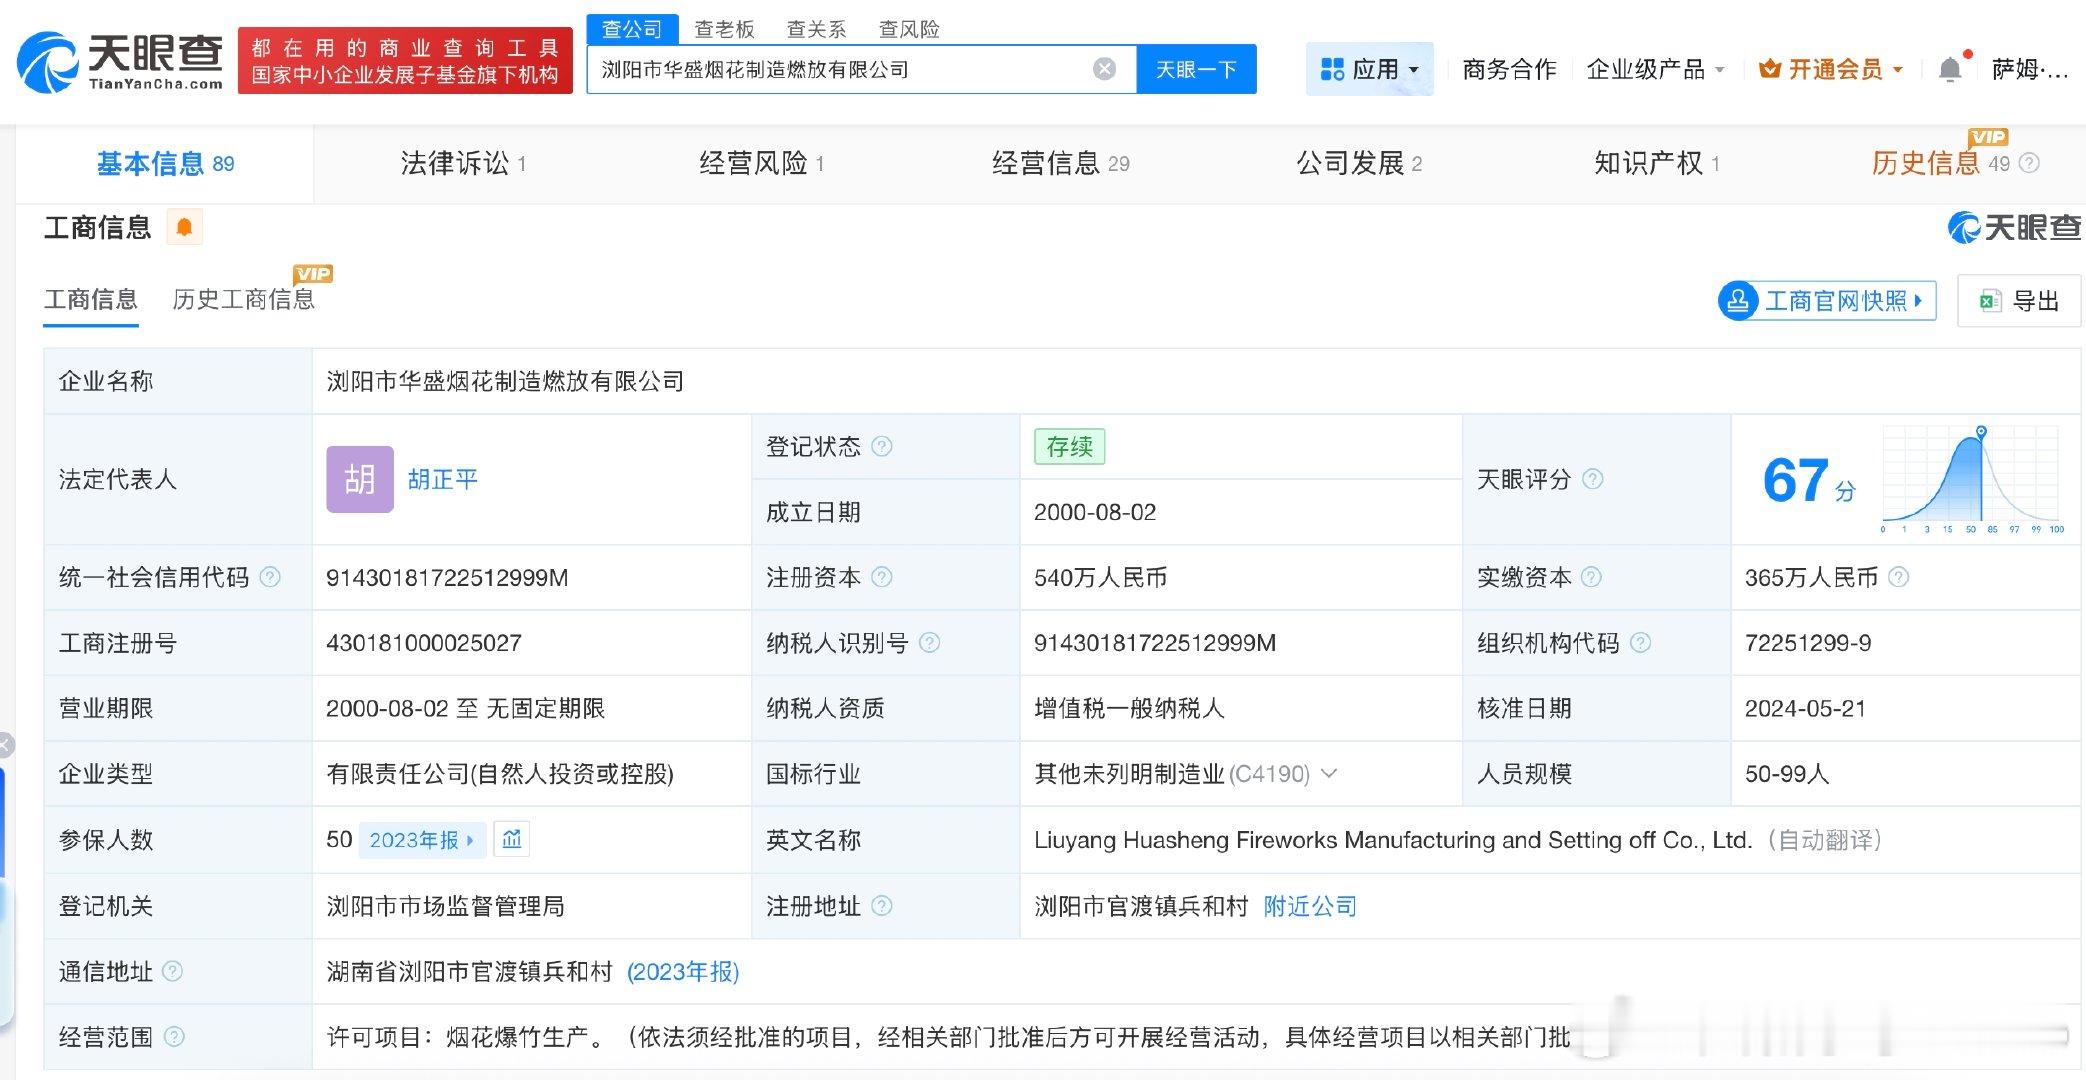Expand the 国标行业 category chevron
Screen dimensions: 2086x1080
pos(1329,773)
